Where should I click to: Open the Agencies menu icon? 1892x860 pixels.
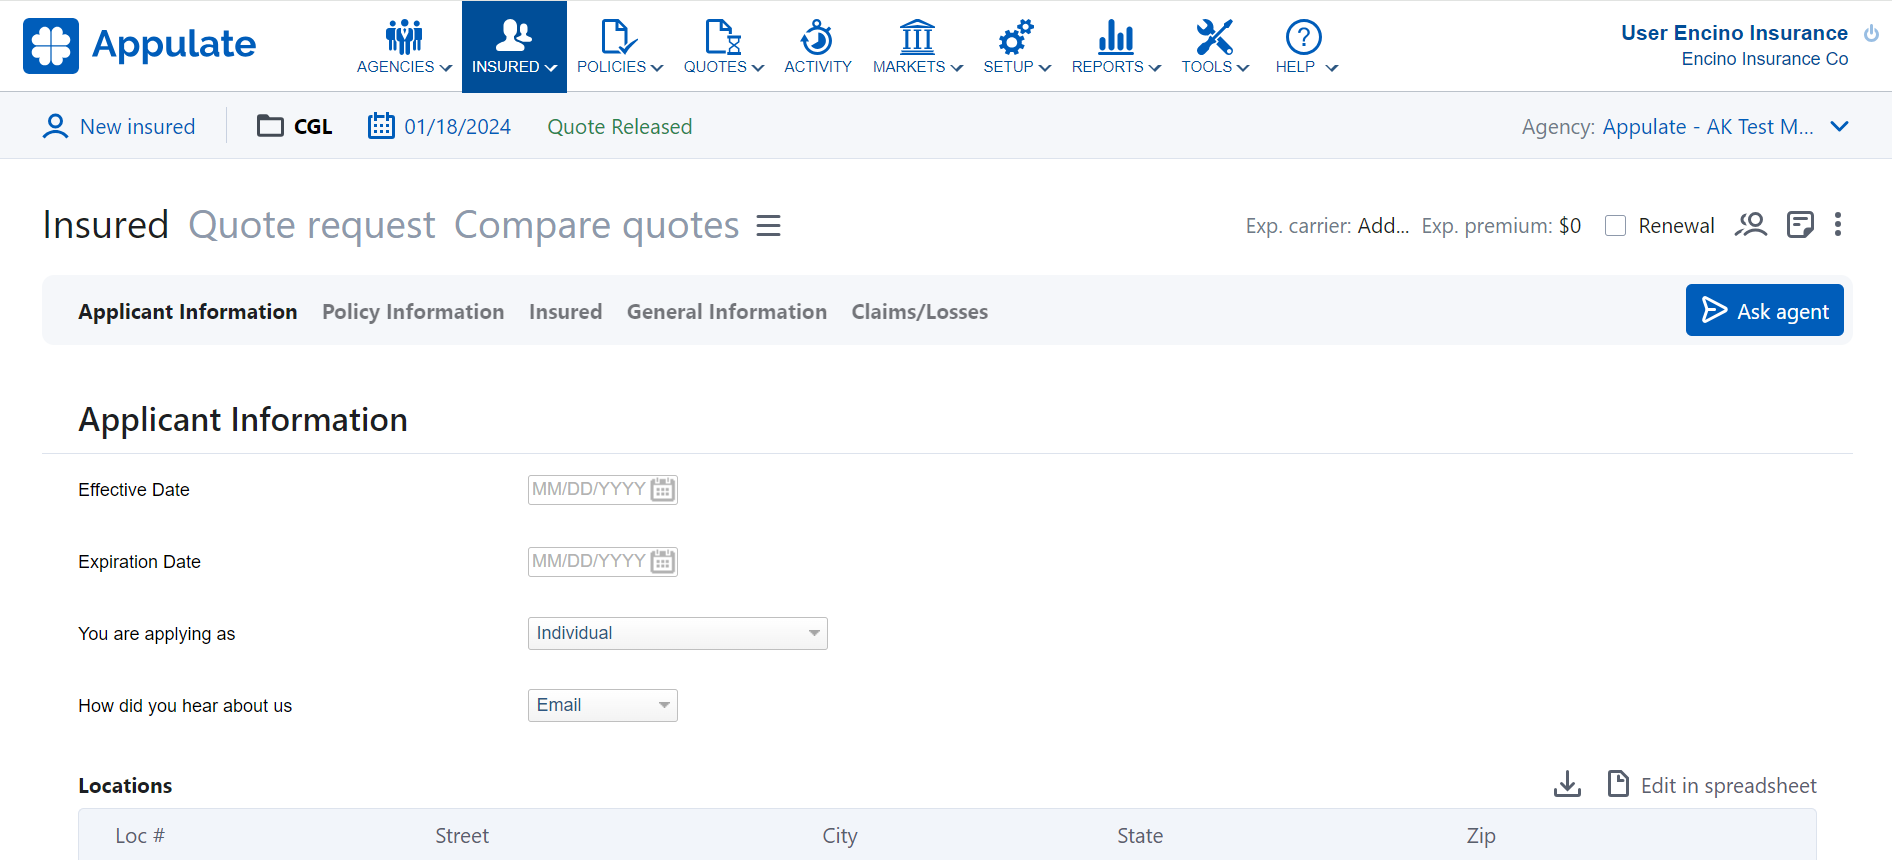coord(404,38)
